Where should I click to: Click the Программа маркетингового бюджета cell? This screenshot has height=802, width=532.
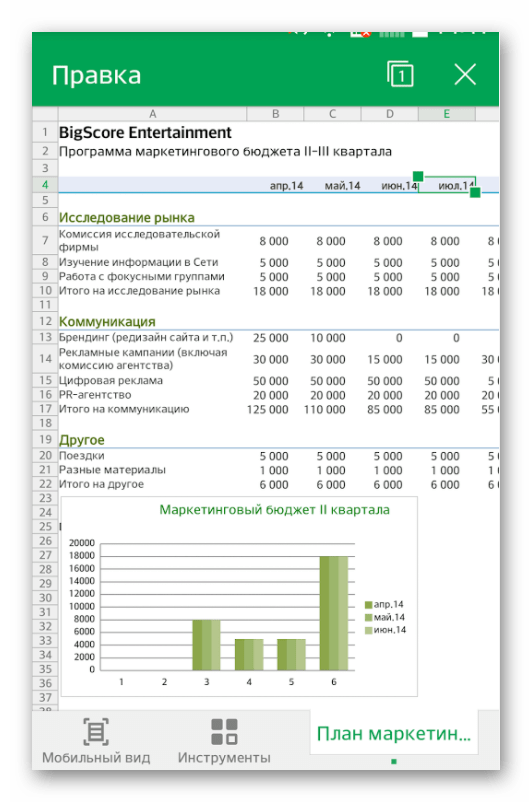pyautogui.click(x=226, y=151)
